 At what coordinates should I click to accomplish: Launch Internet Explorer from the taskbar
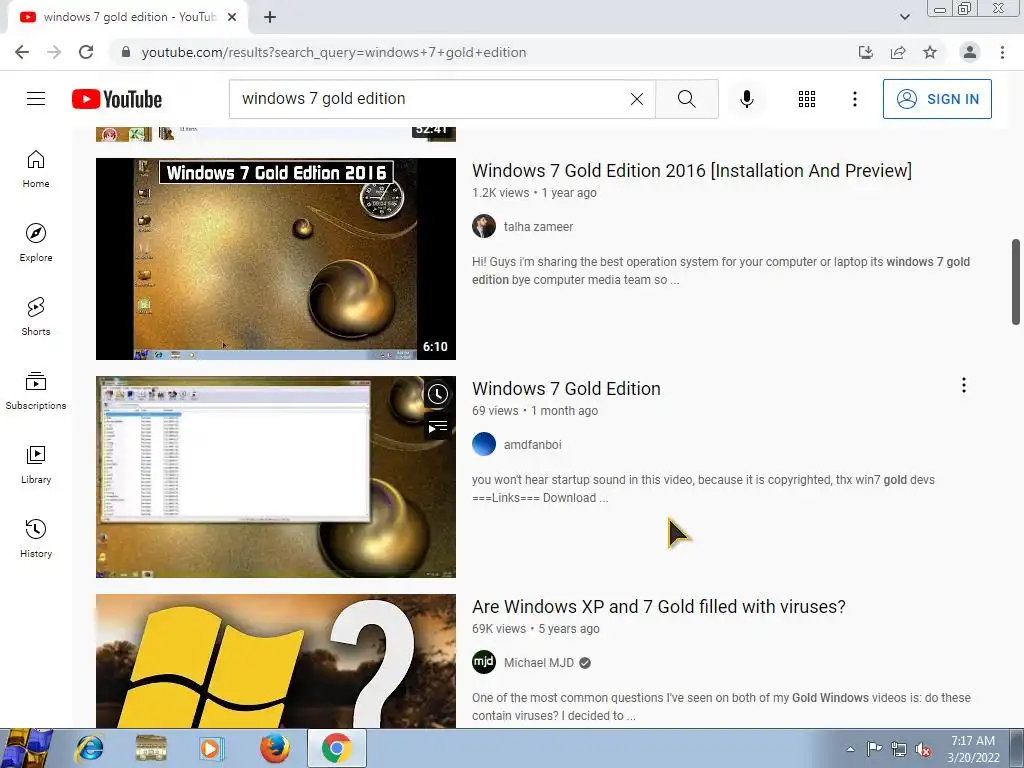tap(89, 748)
